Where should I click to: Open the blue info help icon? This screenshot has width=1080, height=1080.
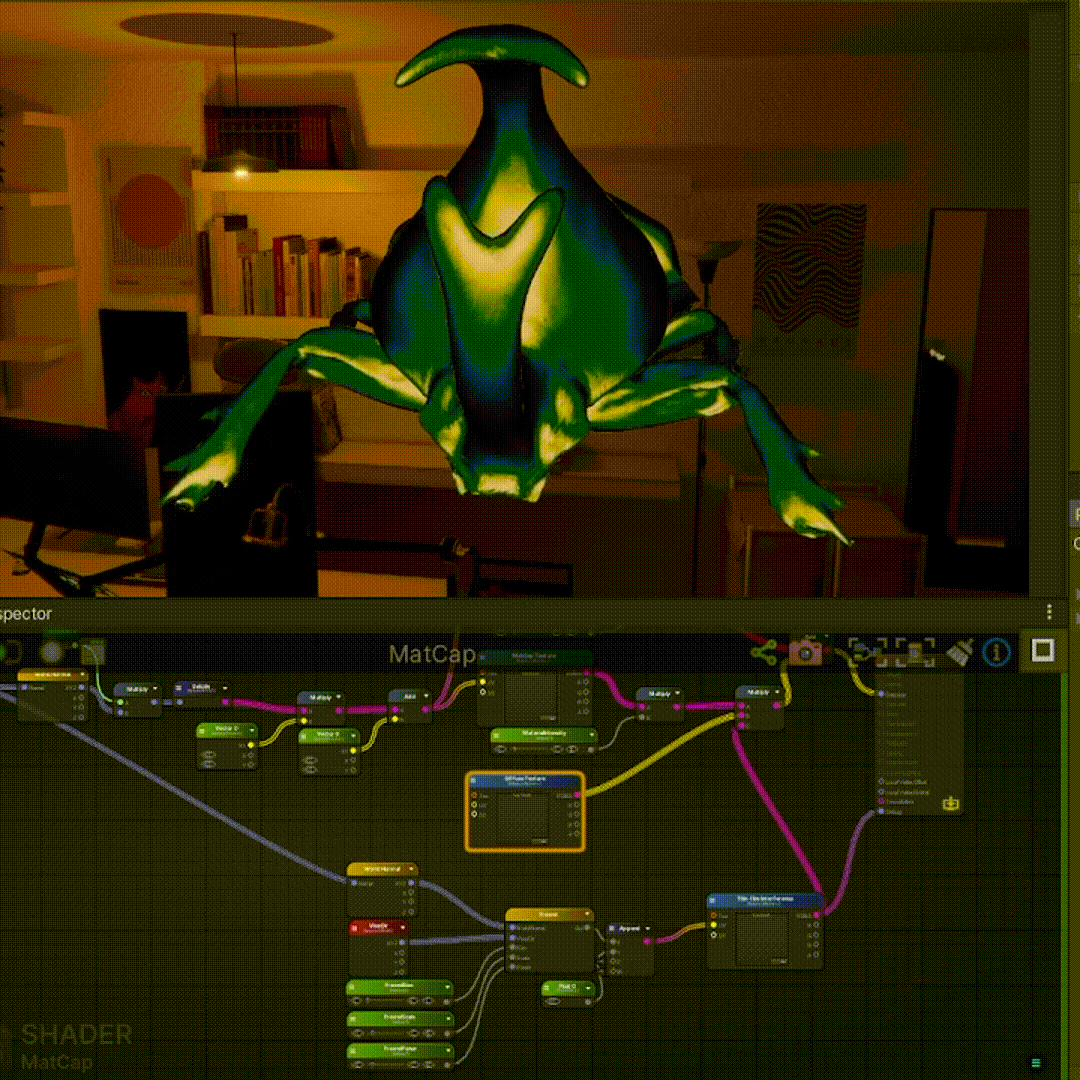point(996,652)
